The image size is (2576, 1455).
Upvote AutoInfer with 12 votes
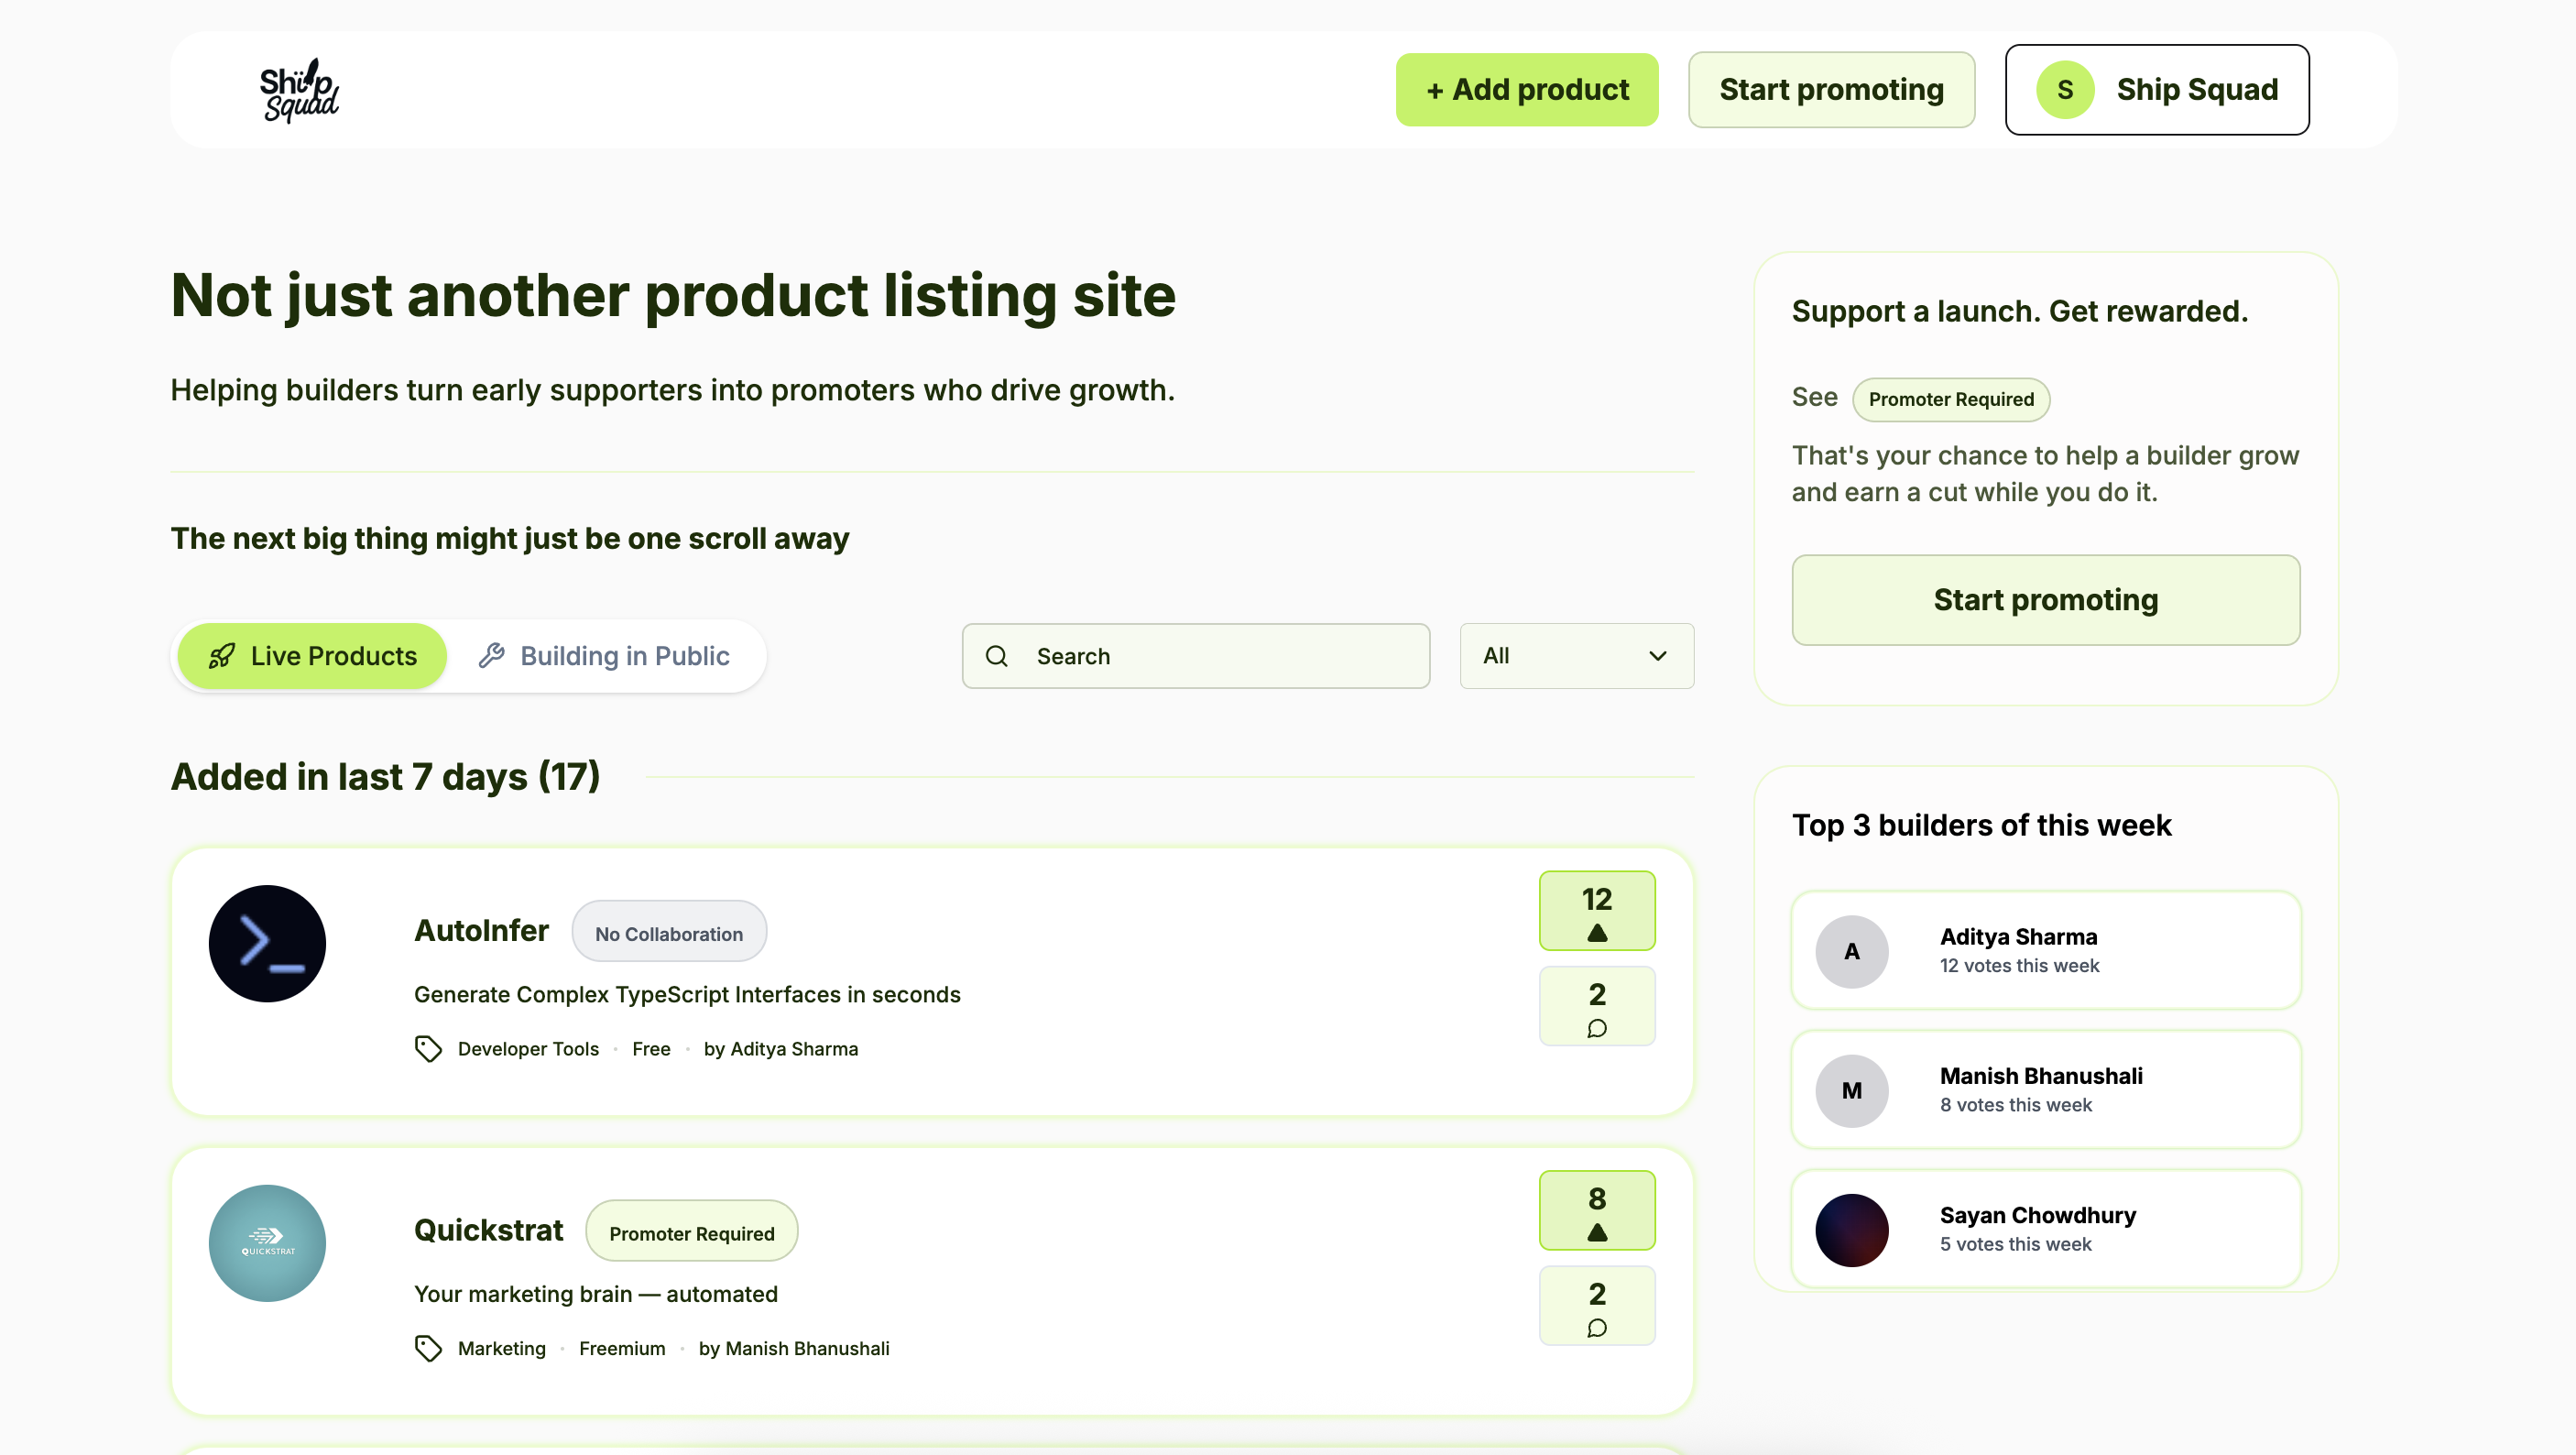coord(1596,911)
